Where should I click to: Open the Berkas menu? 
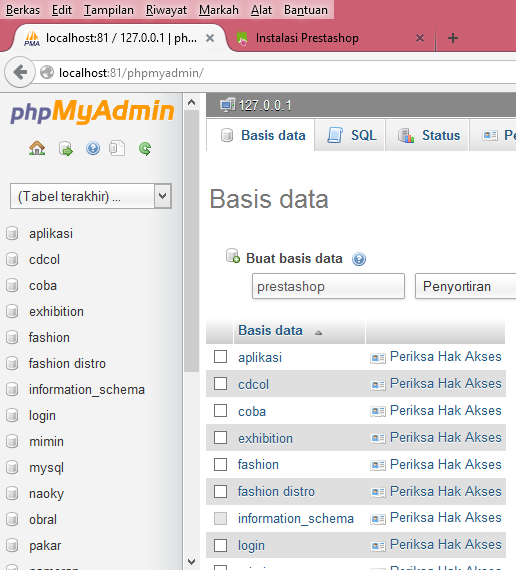pos(23,10)
